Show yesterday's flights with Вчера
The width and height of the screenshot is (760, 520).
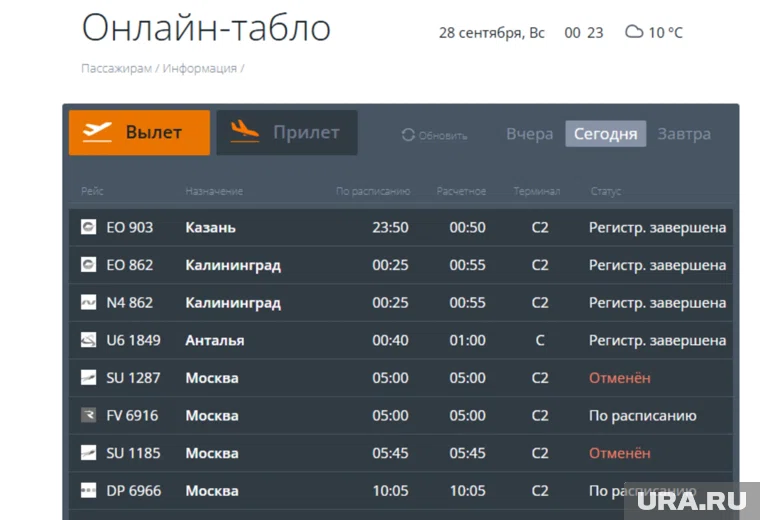coord(529,134)
